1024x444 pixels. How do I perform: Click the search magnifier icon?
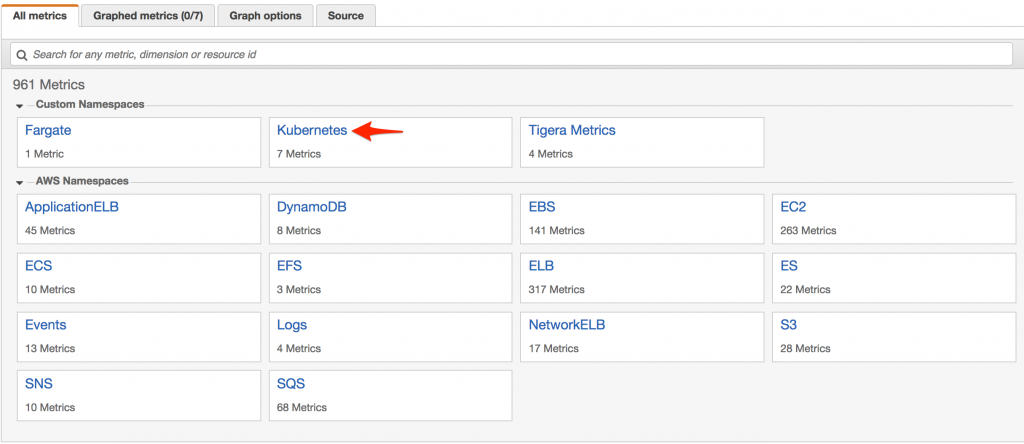[22, 55]
